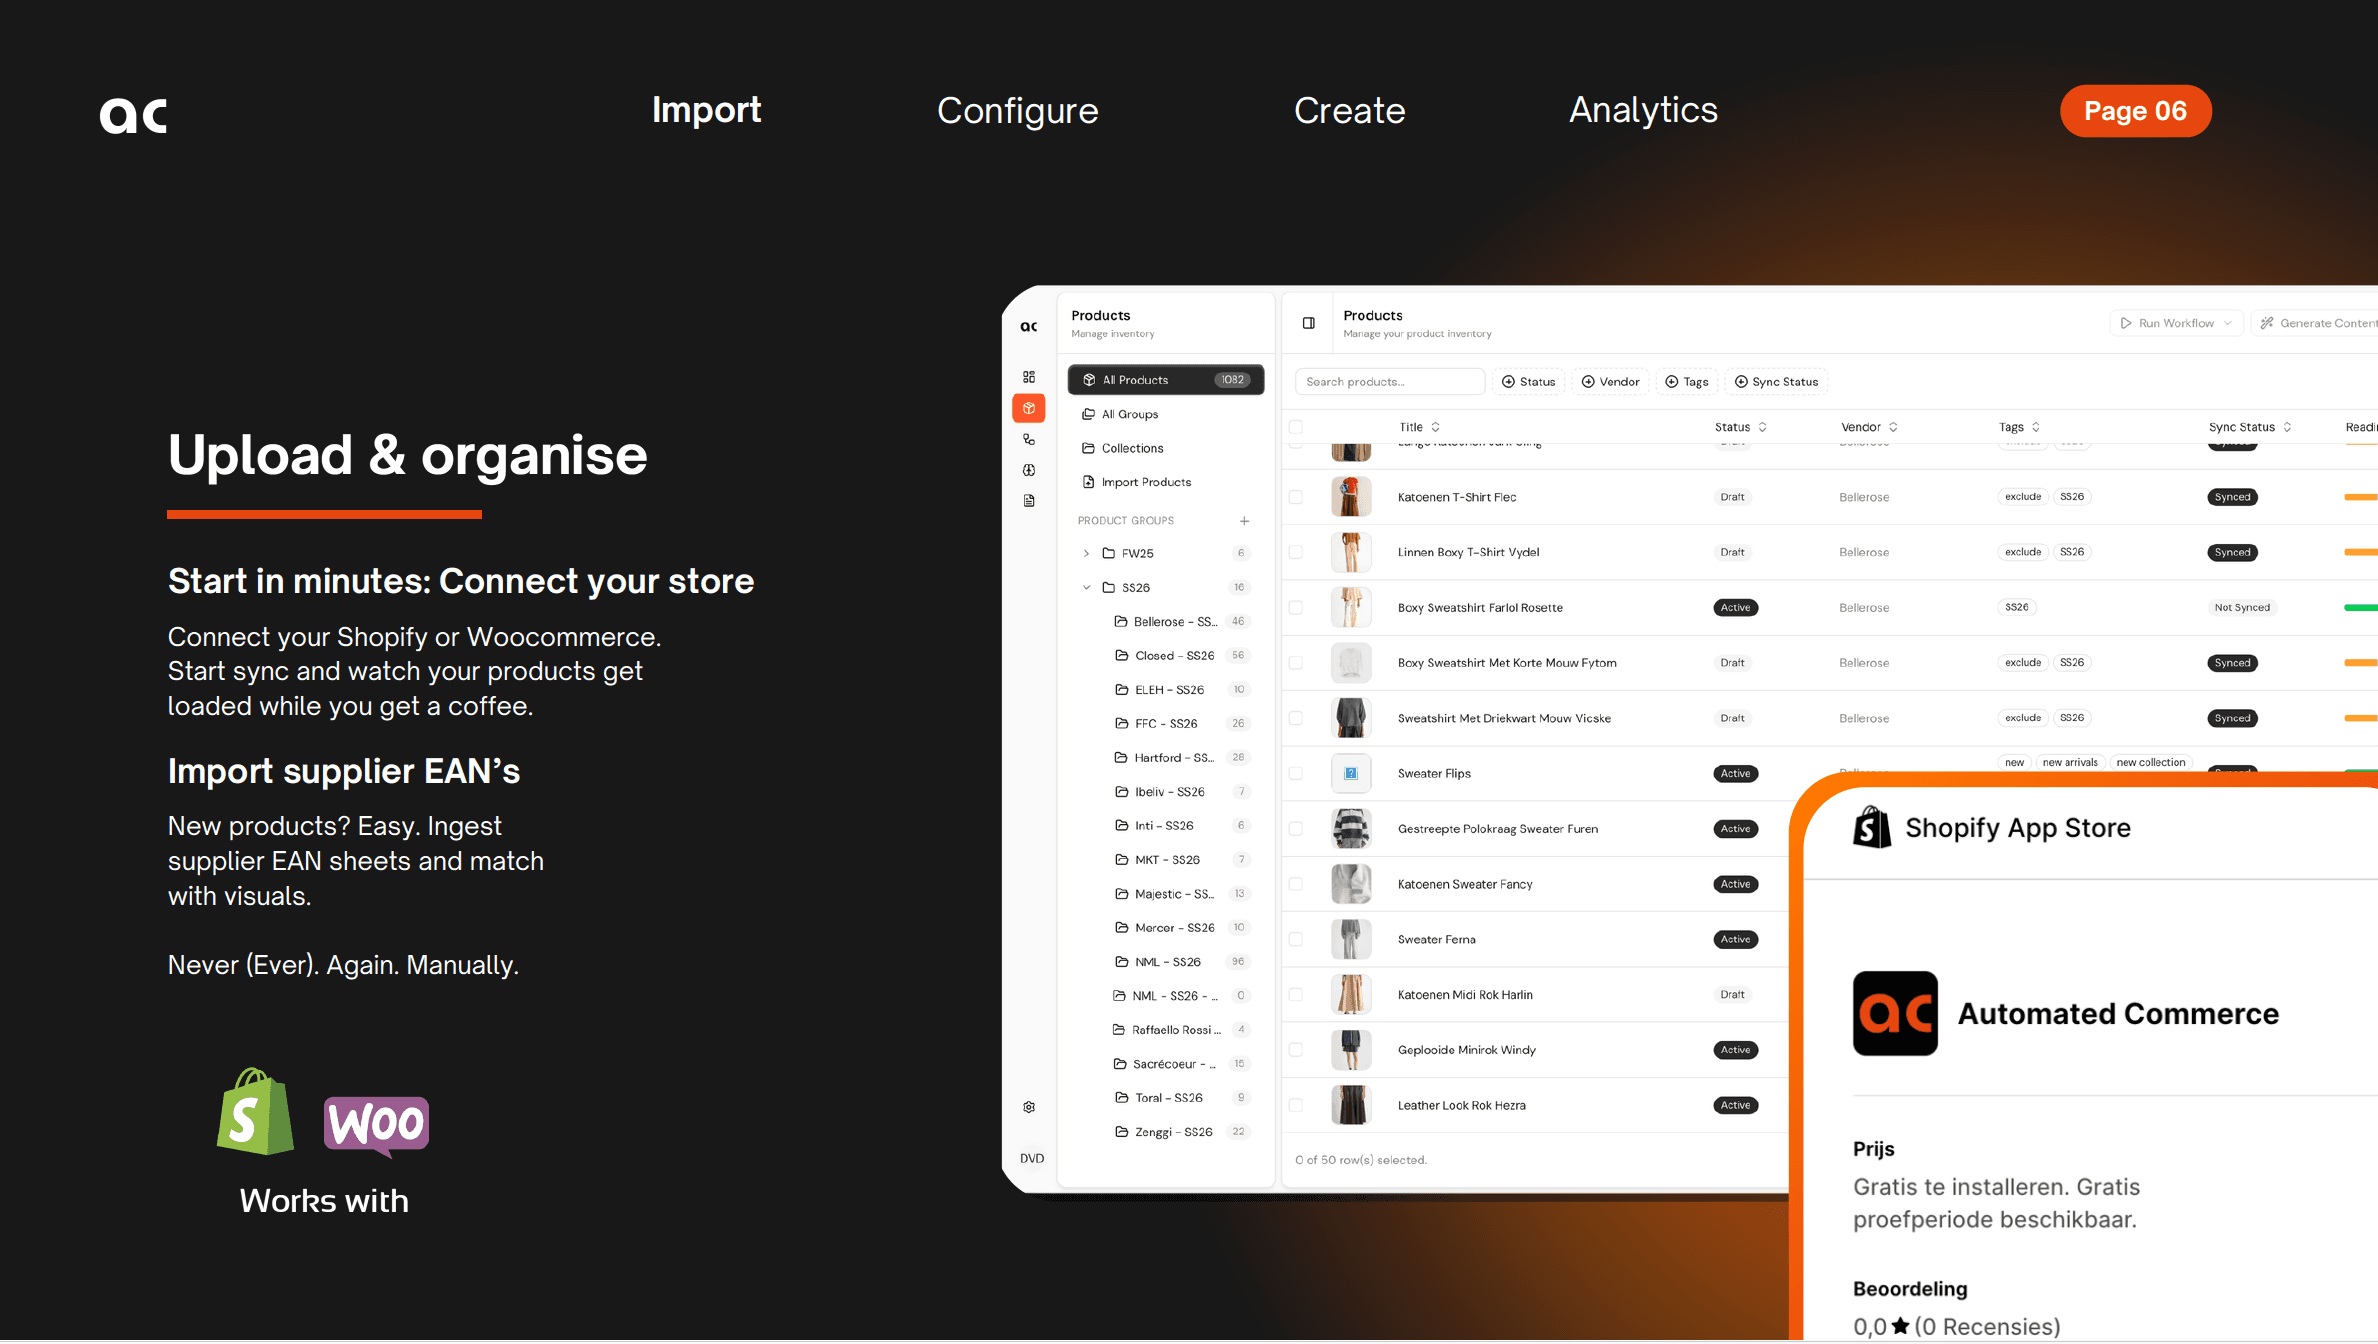The image size is (2378, 1344).
Task: Click the search products input field
Action: (x=1389, y=381)
